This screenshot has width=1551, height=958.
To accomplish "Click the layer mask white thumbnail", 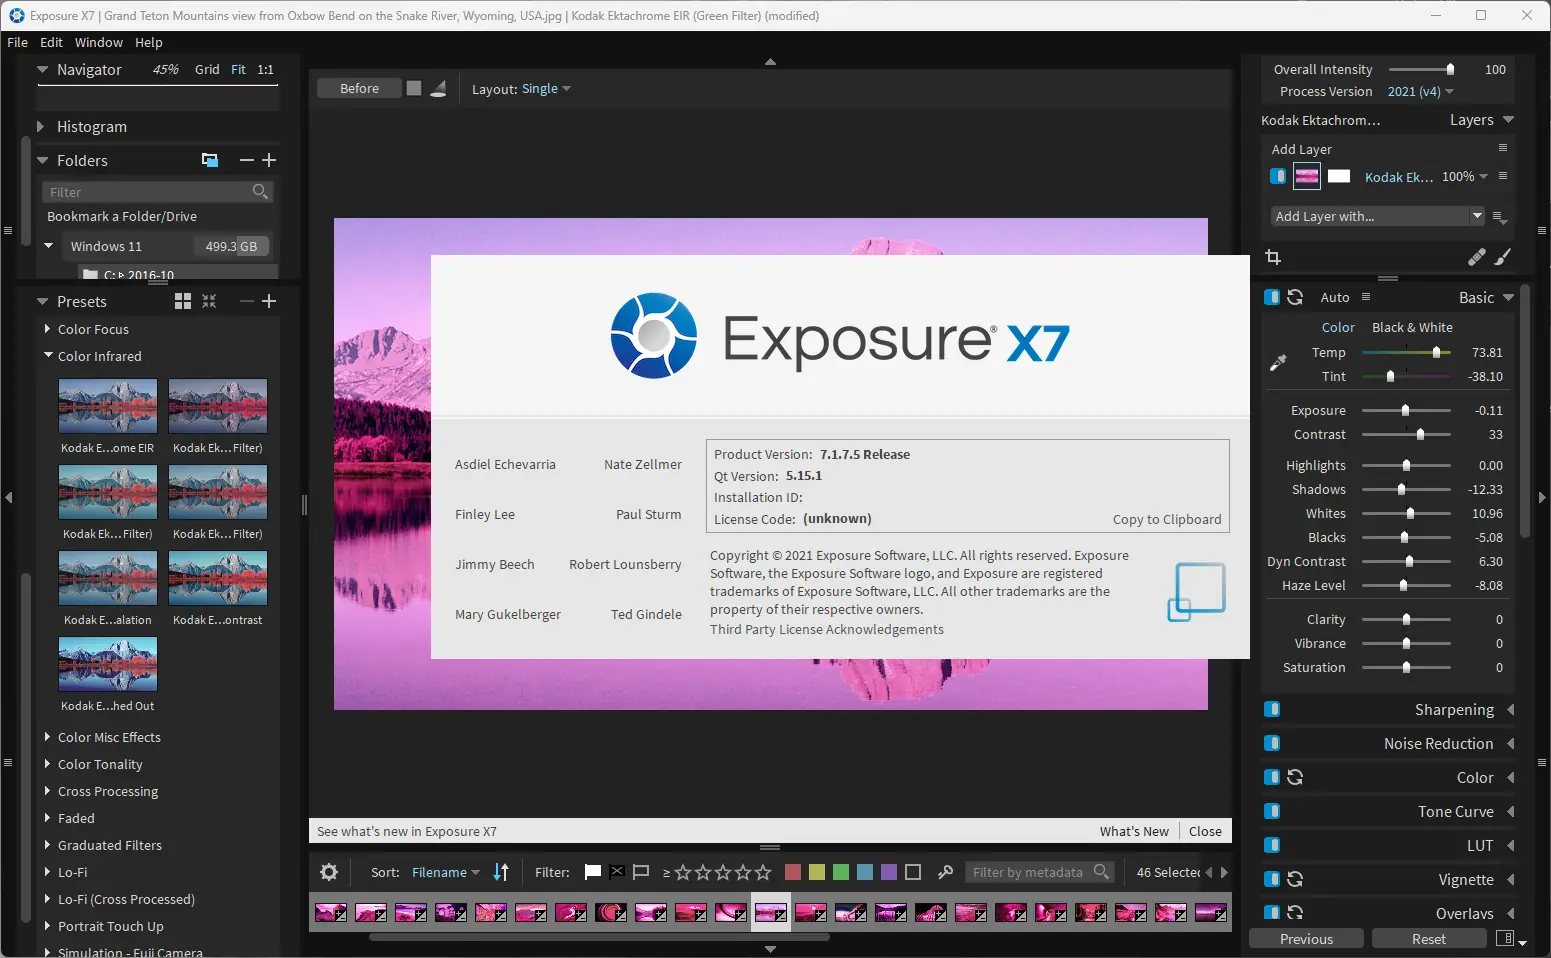I will 1339,176.
